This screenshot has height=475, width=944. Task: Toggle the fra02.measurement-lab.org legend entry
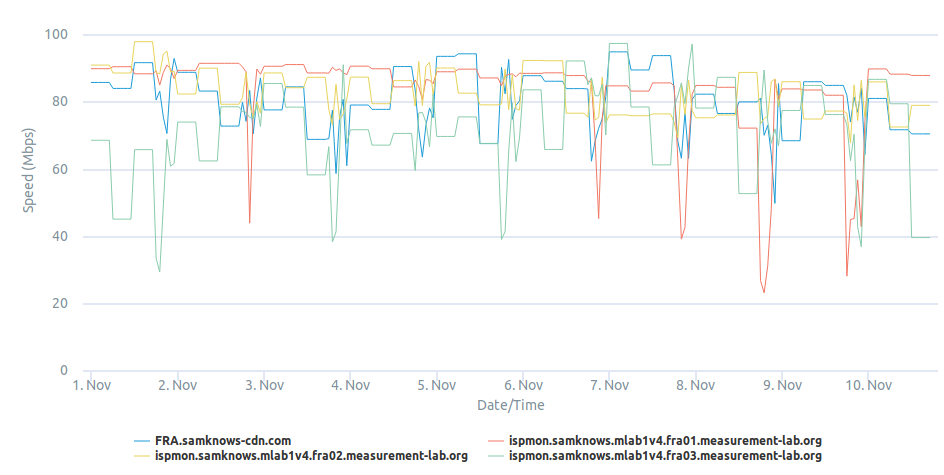(x=311, y=456)
